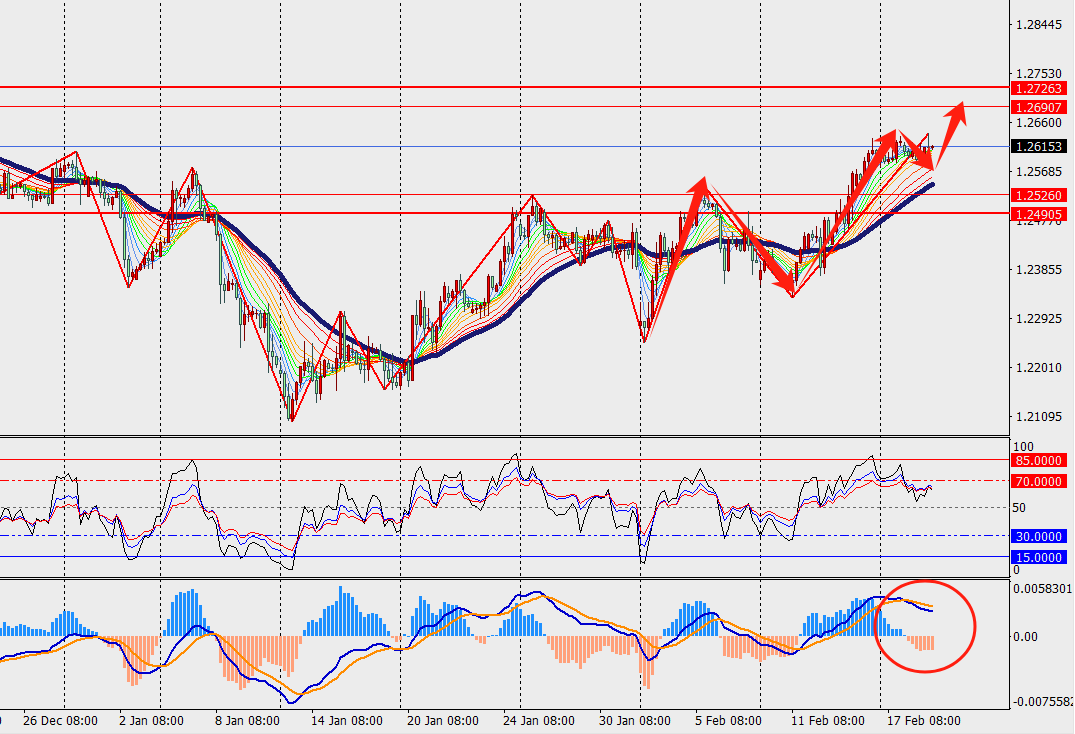Select the 1.28445 price scale value
The height and width of the screenshot is (734, 1075).
(x=1037, y=24)
